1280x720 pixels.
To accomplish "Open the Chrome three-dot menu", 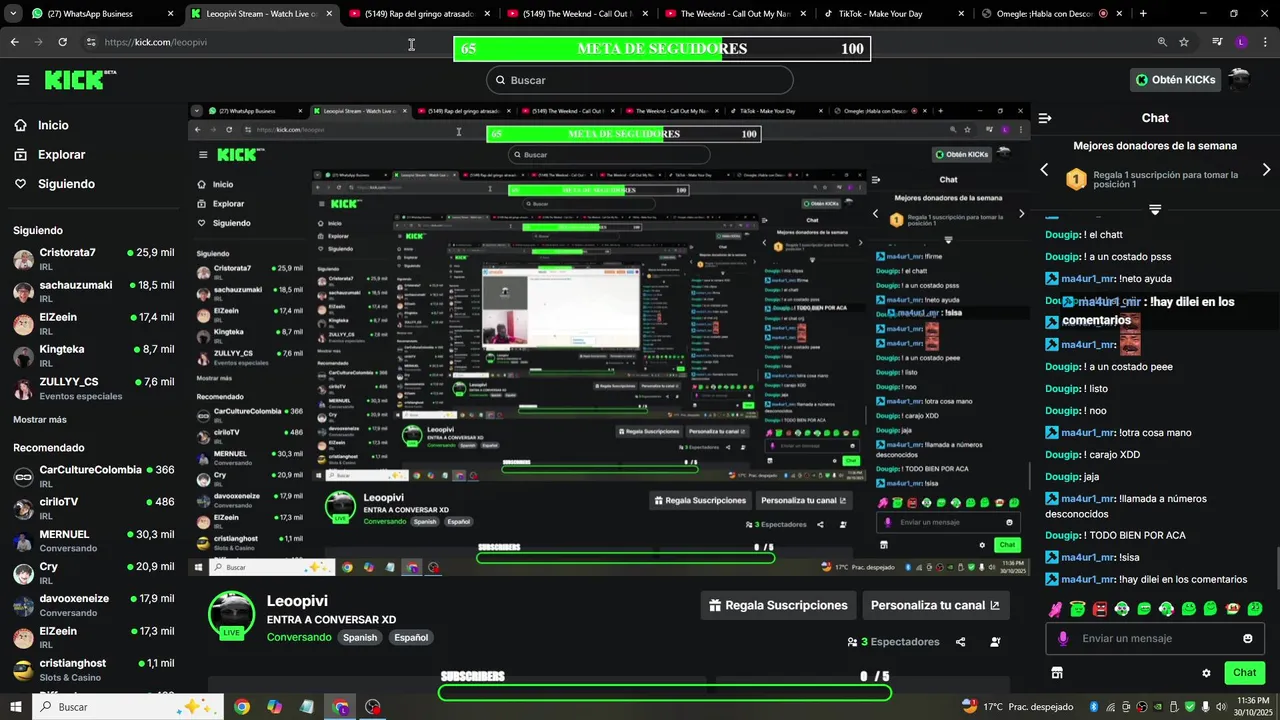I will 1264,42.
